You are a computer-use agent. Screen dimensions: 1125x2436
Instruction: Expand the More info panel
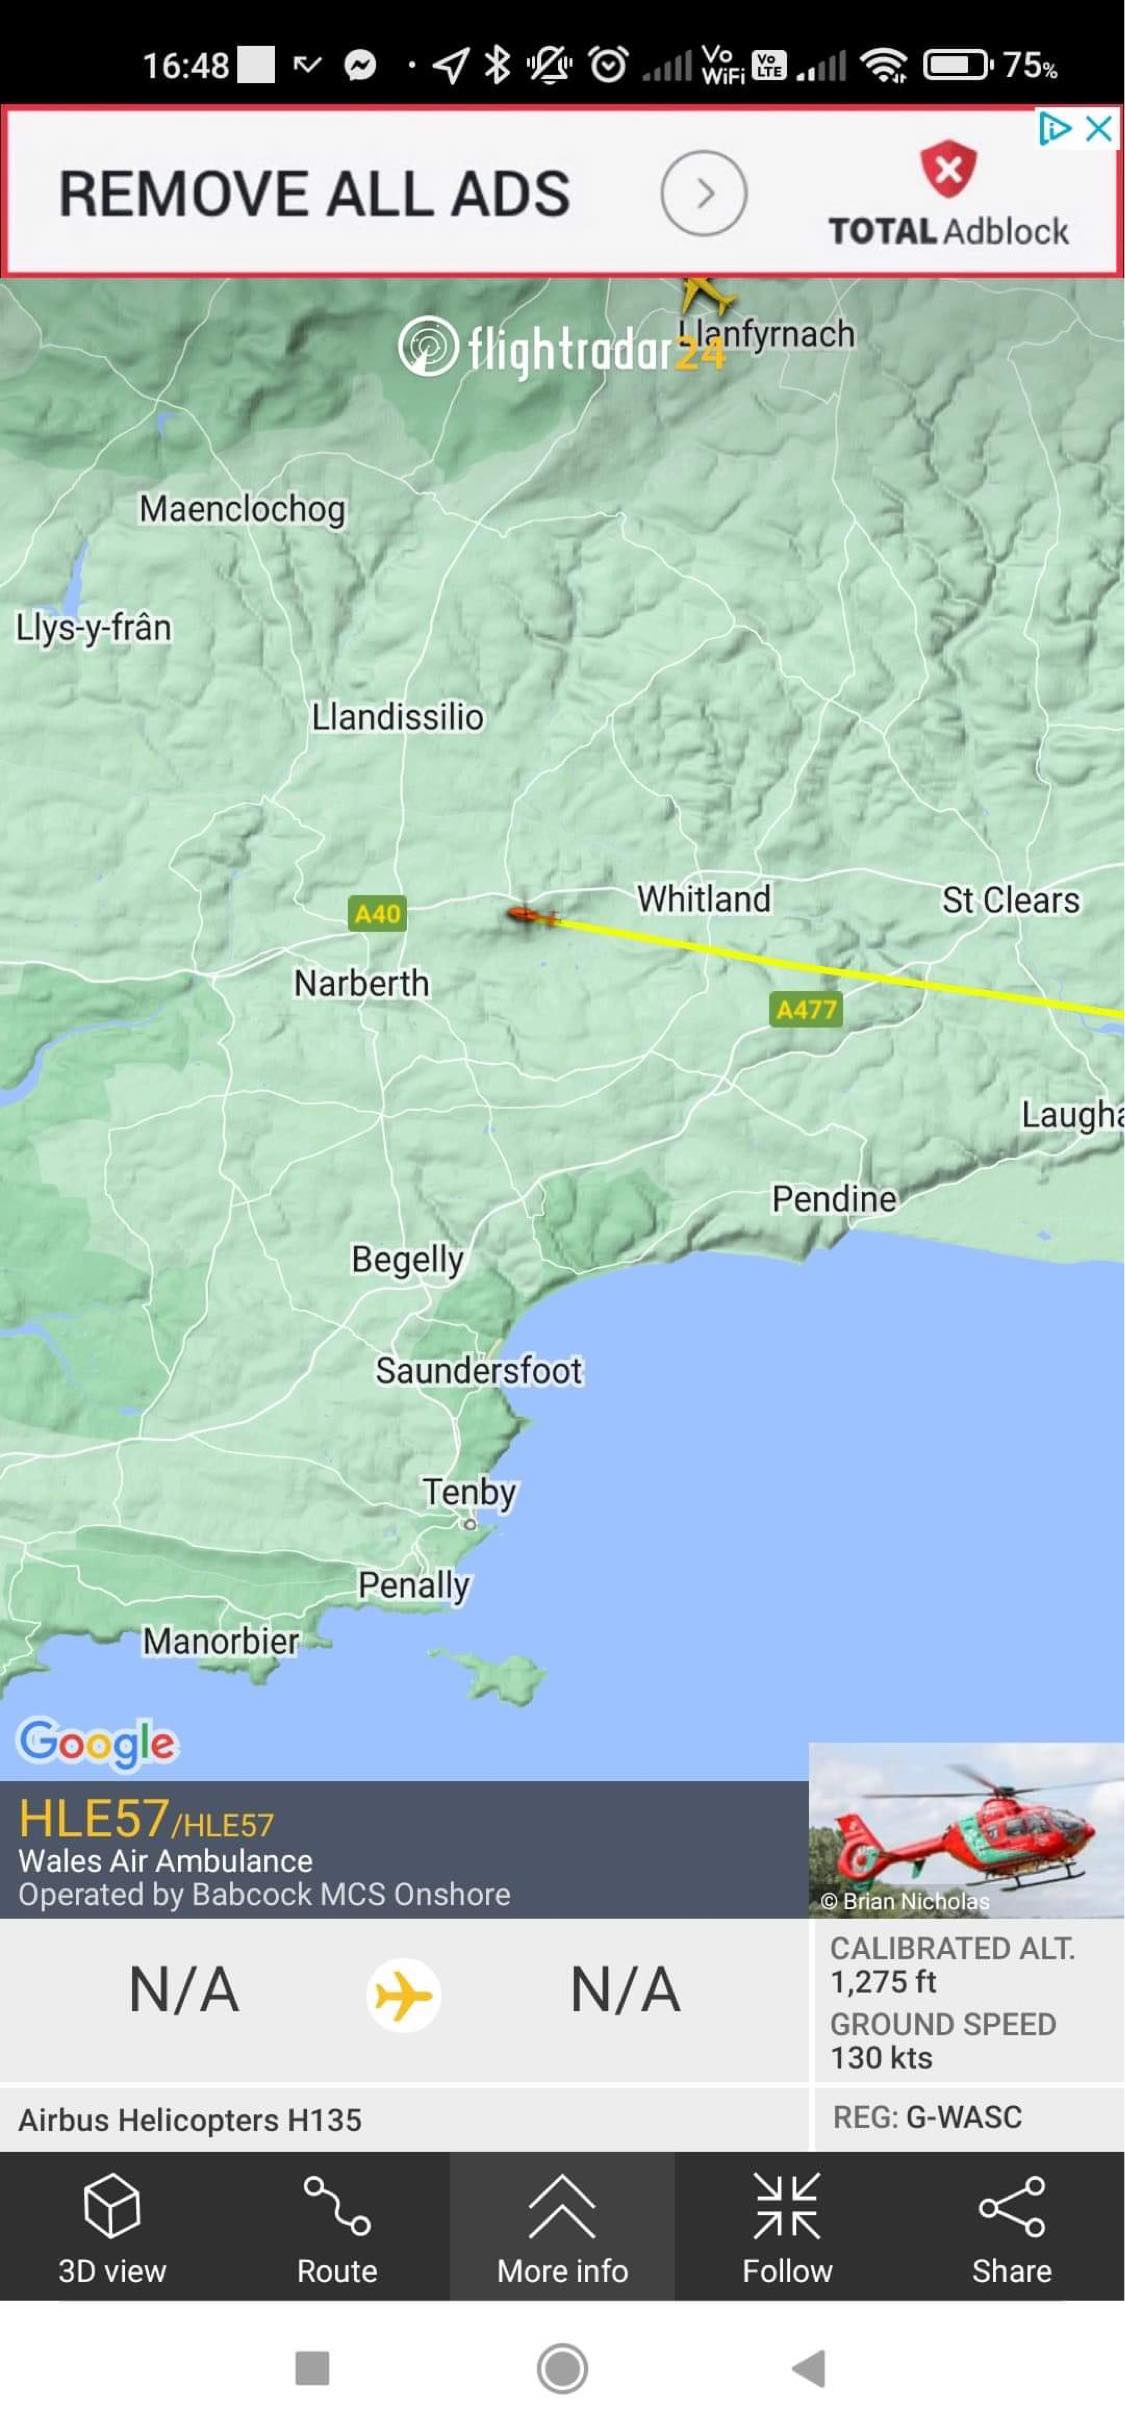pos(562,2228)
